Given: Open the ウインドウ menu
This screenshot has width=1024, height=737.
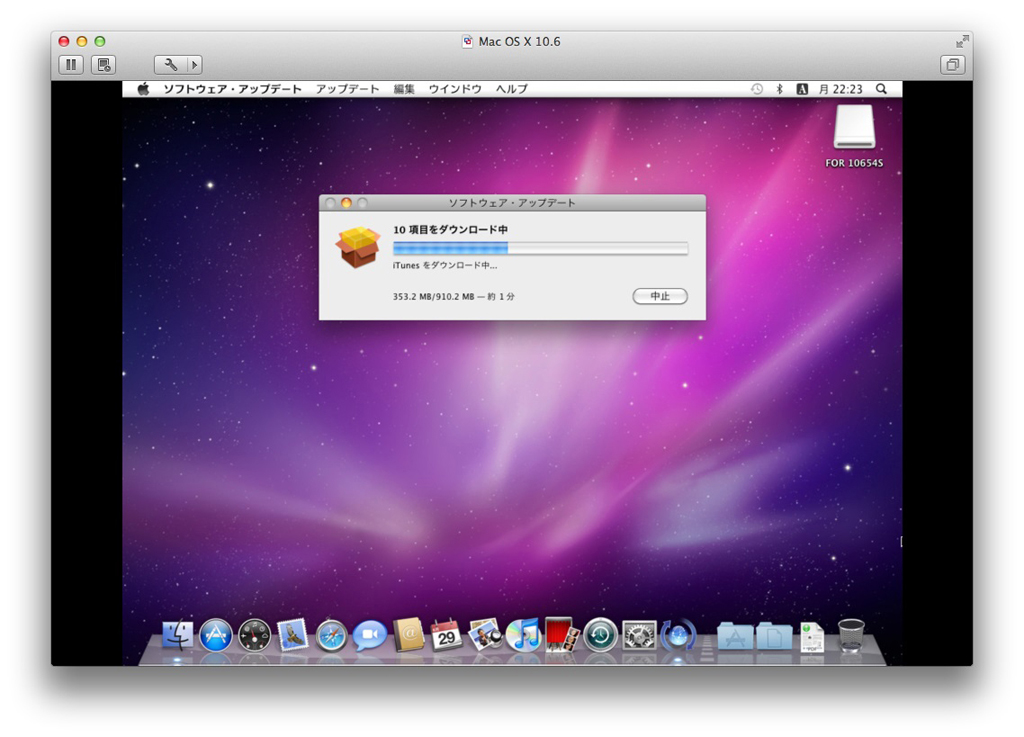Looking at the screenshot, I should (x=455, y=89).
